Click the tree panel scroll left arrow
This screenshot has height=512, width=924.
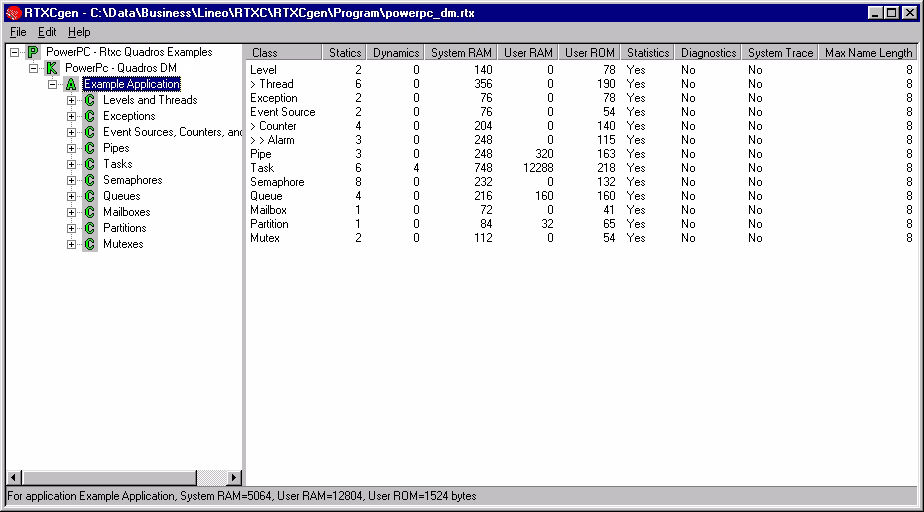point(15,477)
